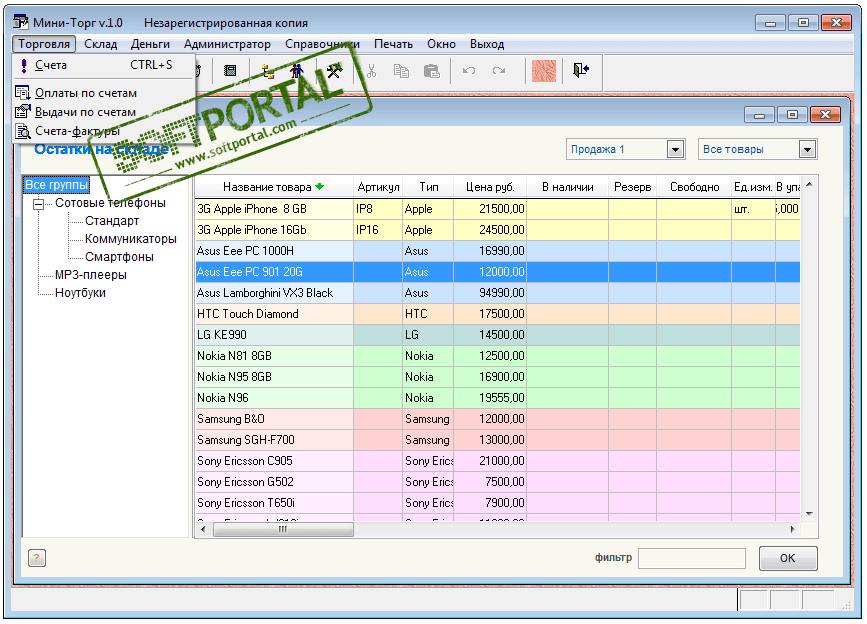Open the Продажа 1 dropdown
This screenshot has height=624, width=867.
675,149
